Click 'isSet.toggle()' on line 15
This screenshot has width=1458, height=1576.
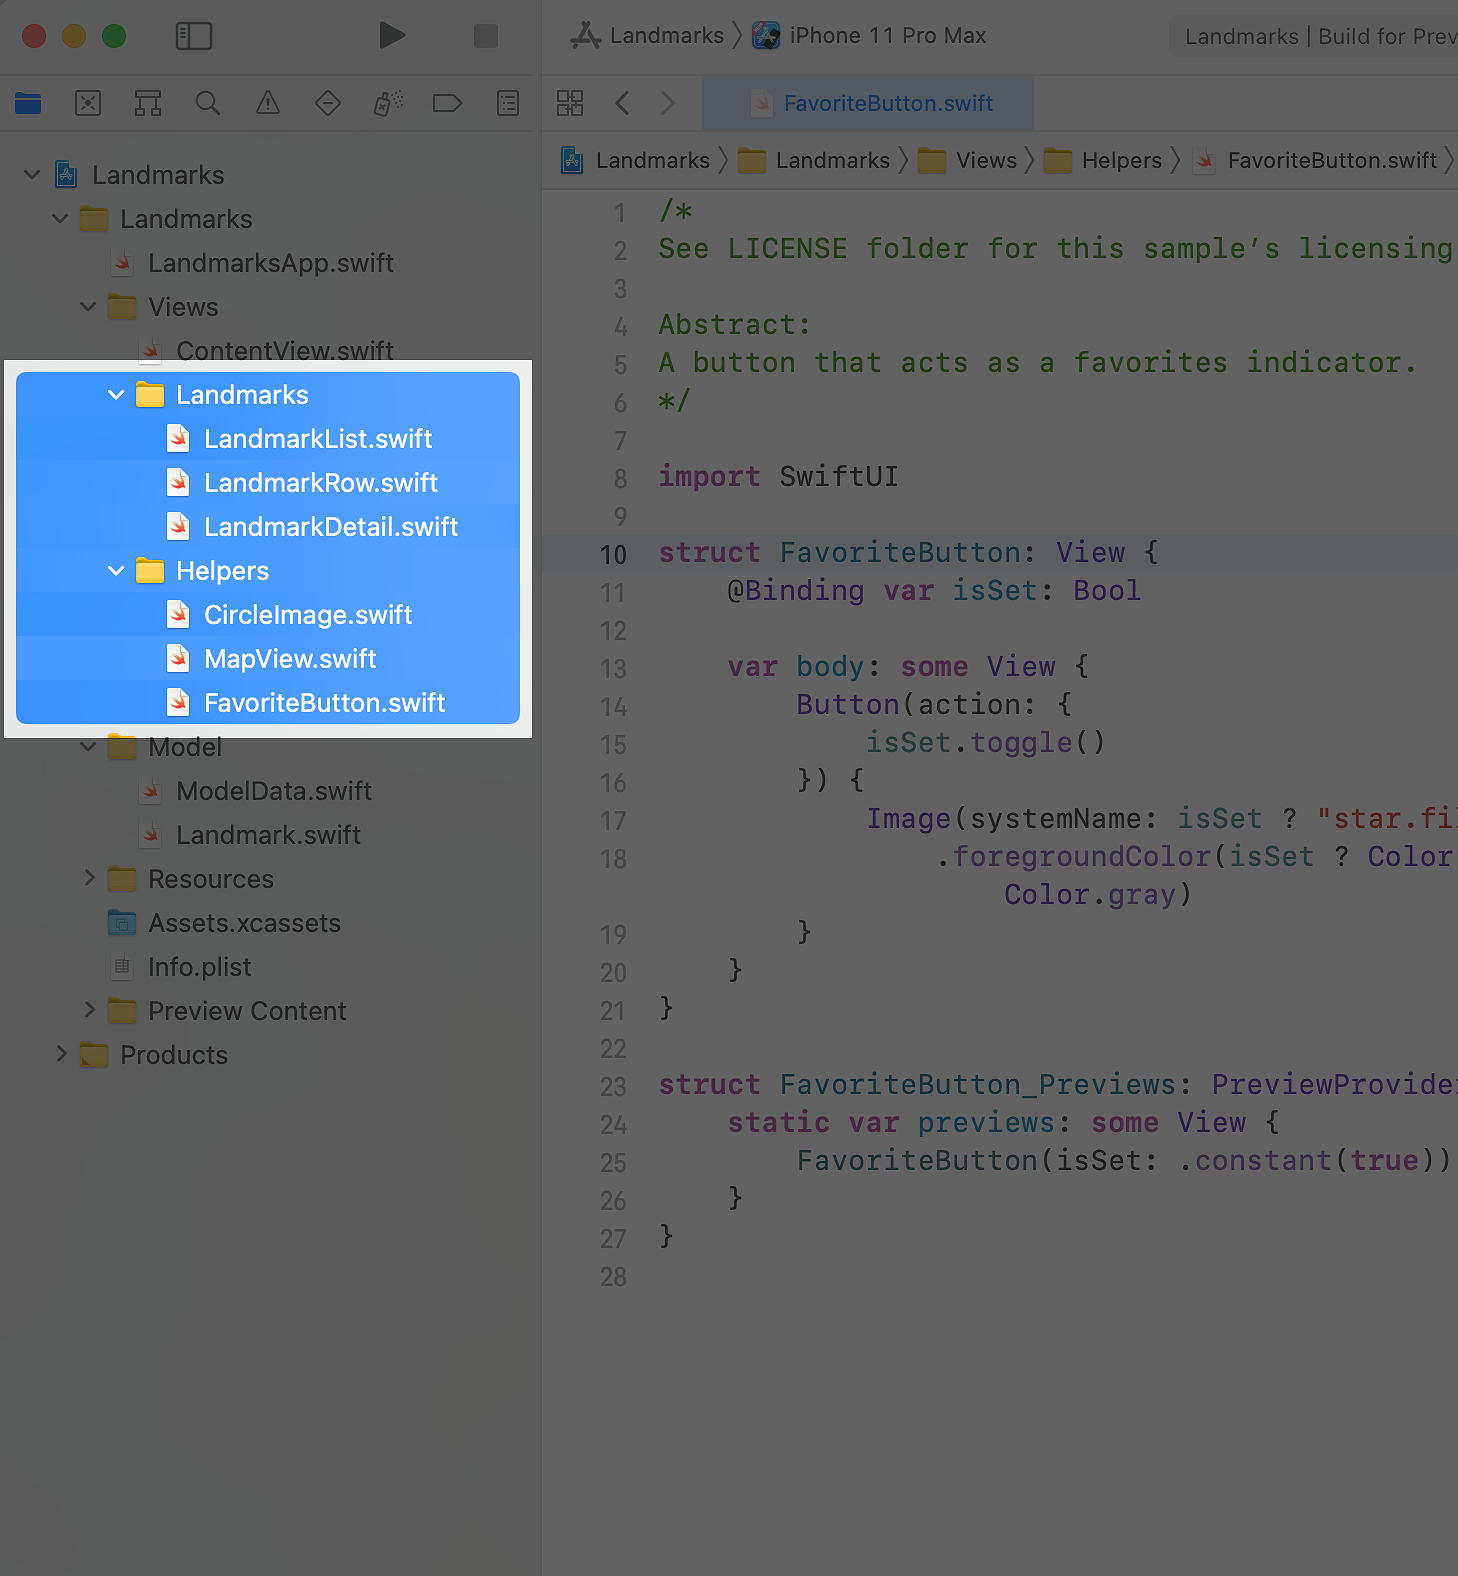985,742
